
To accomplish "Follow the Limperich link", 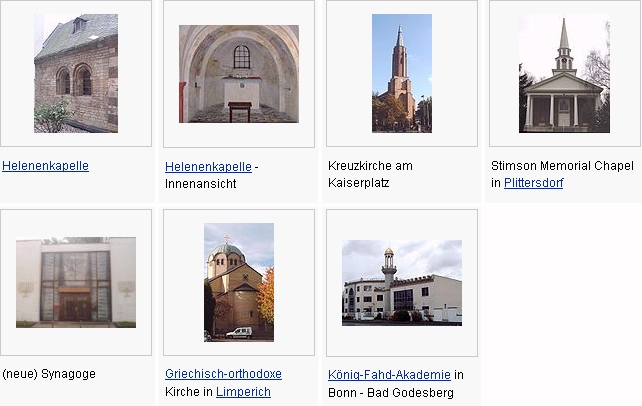I will point(243,392).
